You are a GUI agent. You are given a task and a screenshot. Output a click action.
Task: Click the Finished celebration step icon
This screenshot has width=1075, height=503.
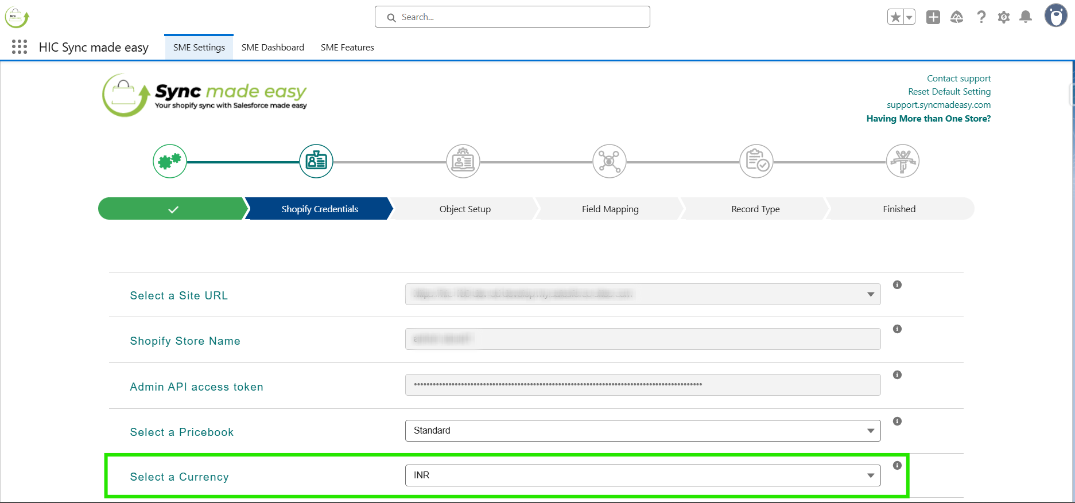coord(902,161)
